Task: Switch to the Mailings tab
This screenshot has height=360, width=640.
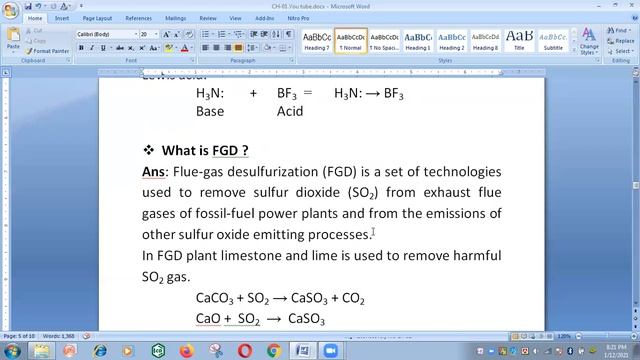Action: (176, 18)
